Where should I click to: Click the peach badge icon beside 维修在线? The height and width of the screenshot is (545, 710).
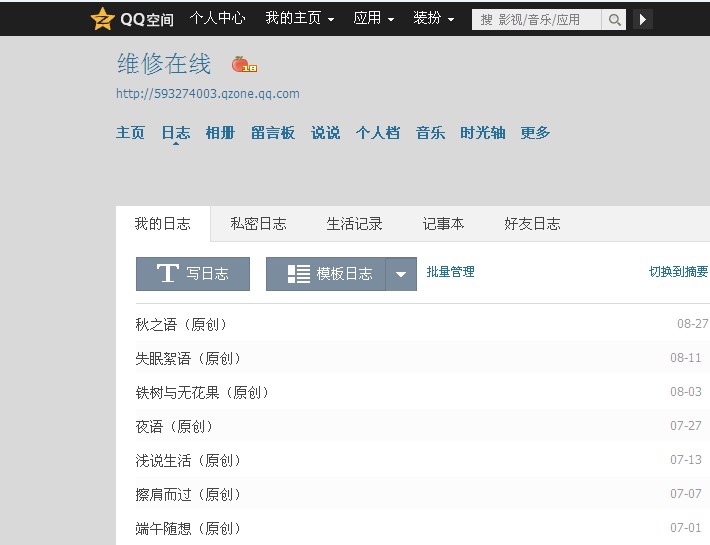pyautogui.click(x=242, y=65)
